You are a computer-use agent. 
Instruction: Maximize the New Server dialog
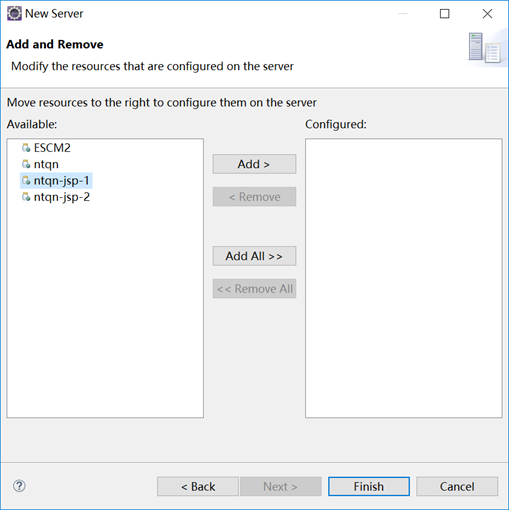click(x=444, y=14)
